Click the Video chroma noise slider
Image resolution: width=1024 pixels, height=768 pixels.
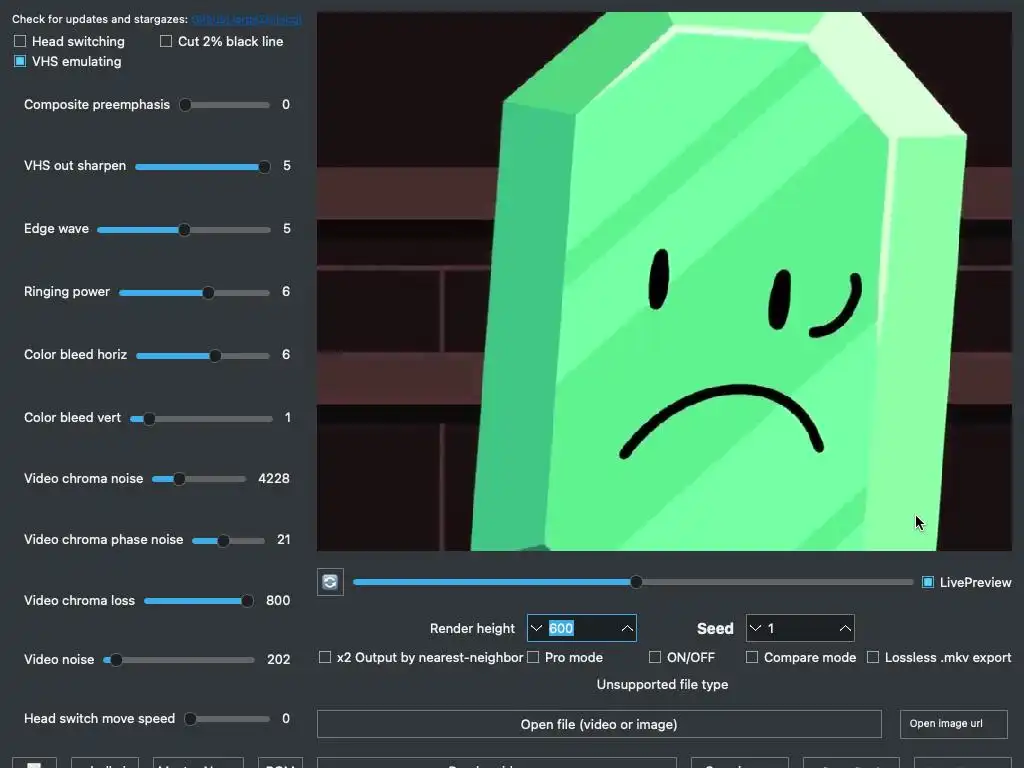pos(199,479)
